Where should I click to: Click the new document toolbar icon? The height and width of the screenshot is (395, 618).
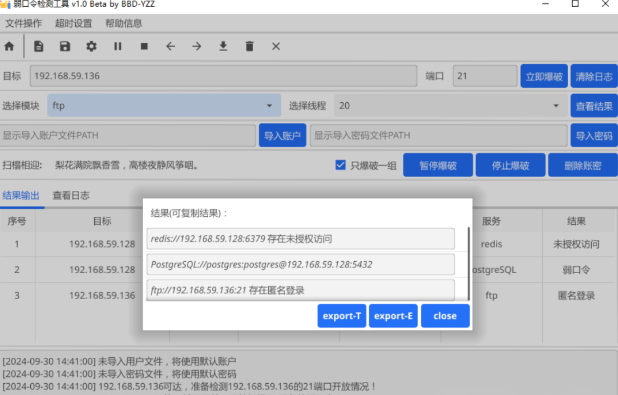click(x=39, y=47)
